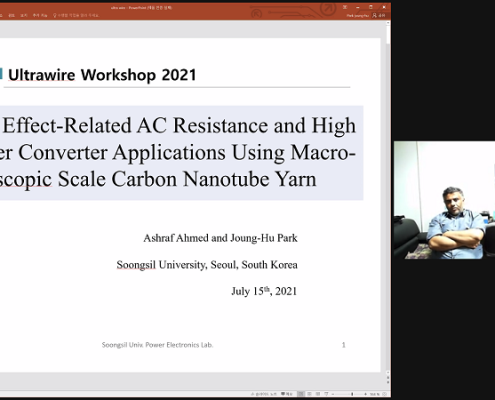Go to previous slide arrow on scrollbar
This screenshot has width=495, height=400.
388,378
